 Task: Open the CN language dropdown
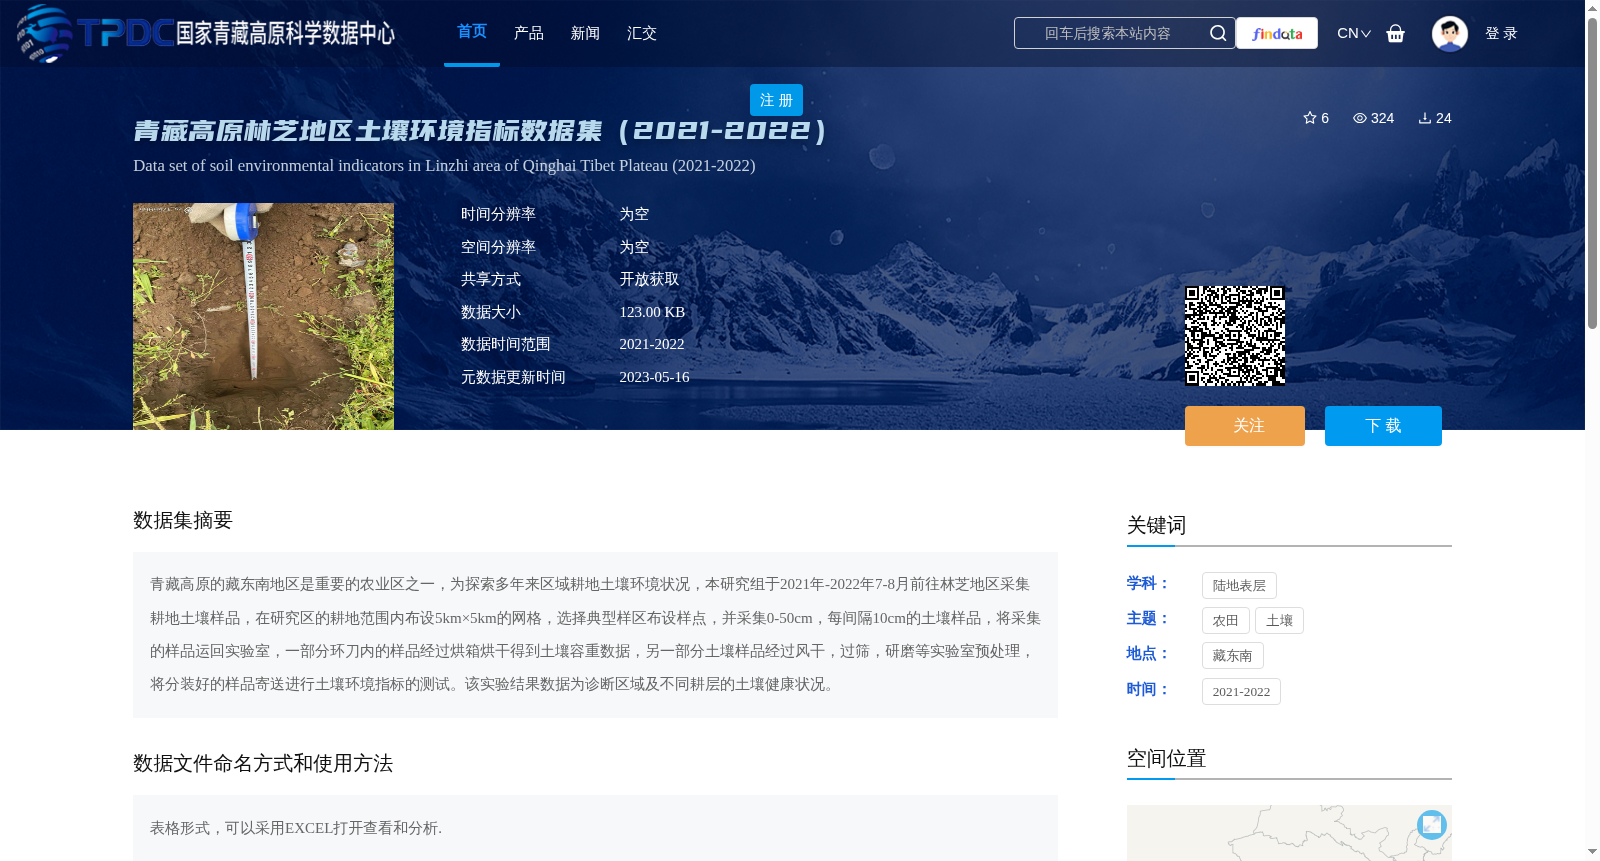[1354, 33]
